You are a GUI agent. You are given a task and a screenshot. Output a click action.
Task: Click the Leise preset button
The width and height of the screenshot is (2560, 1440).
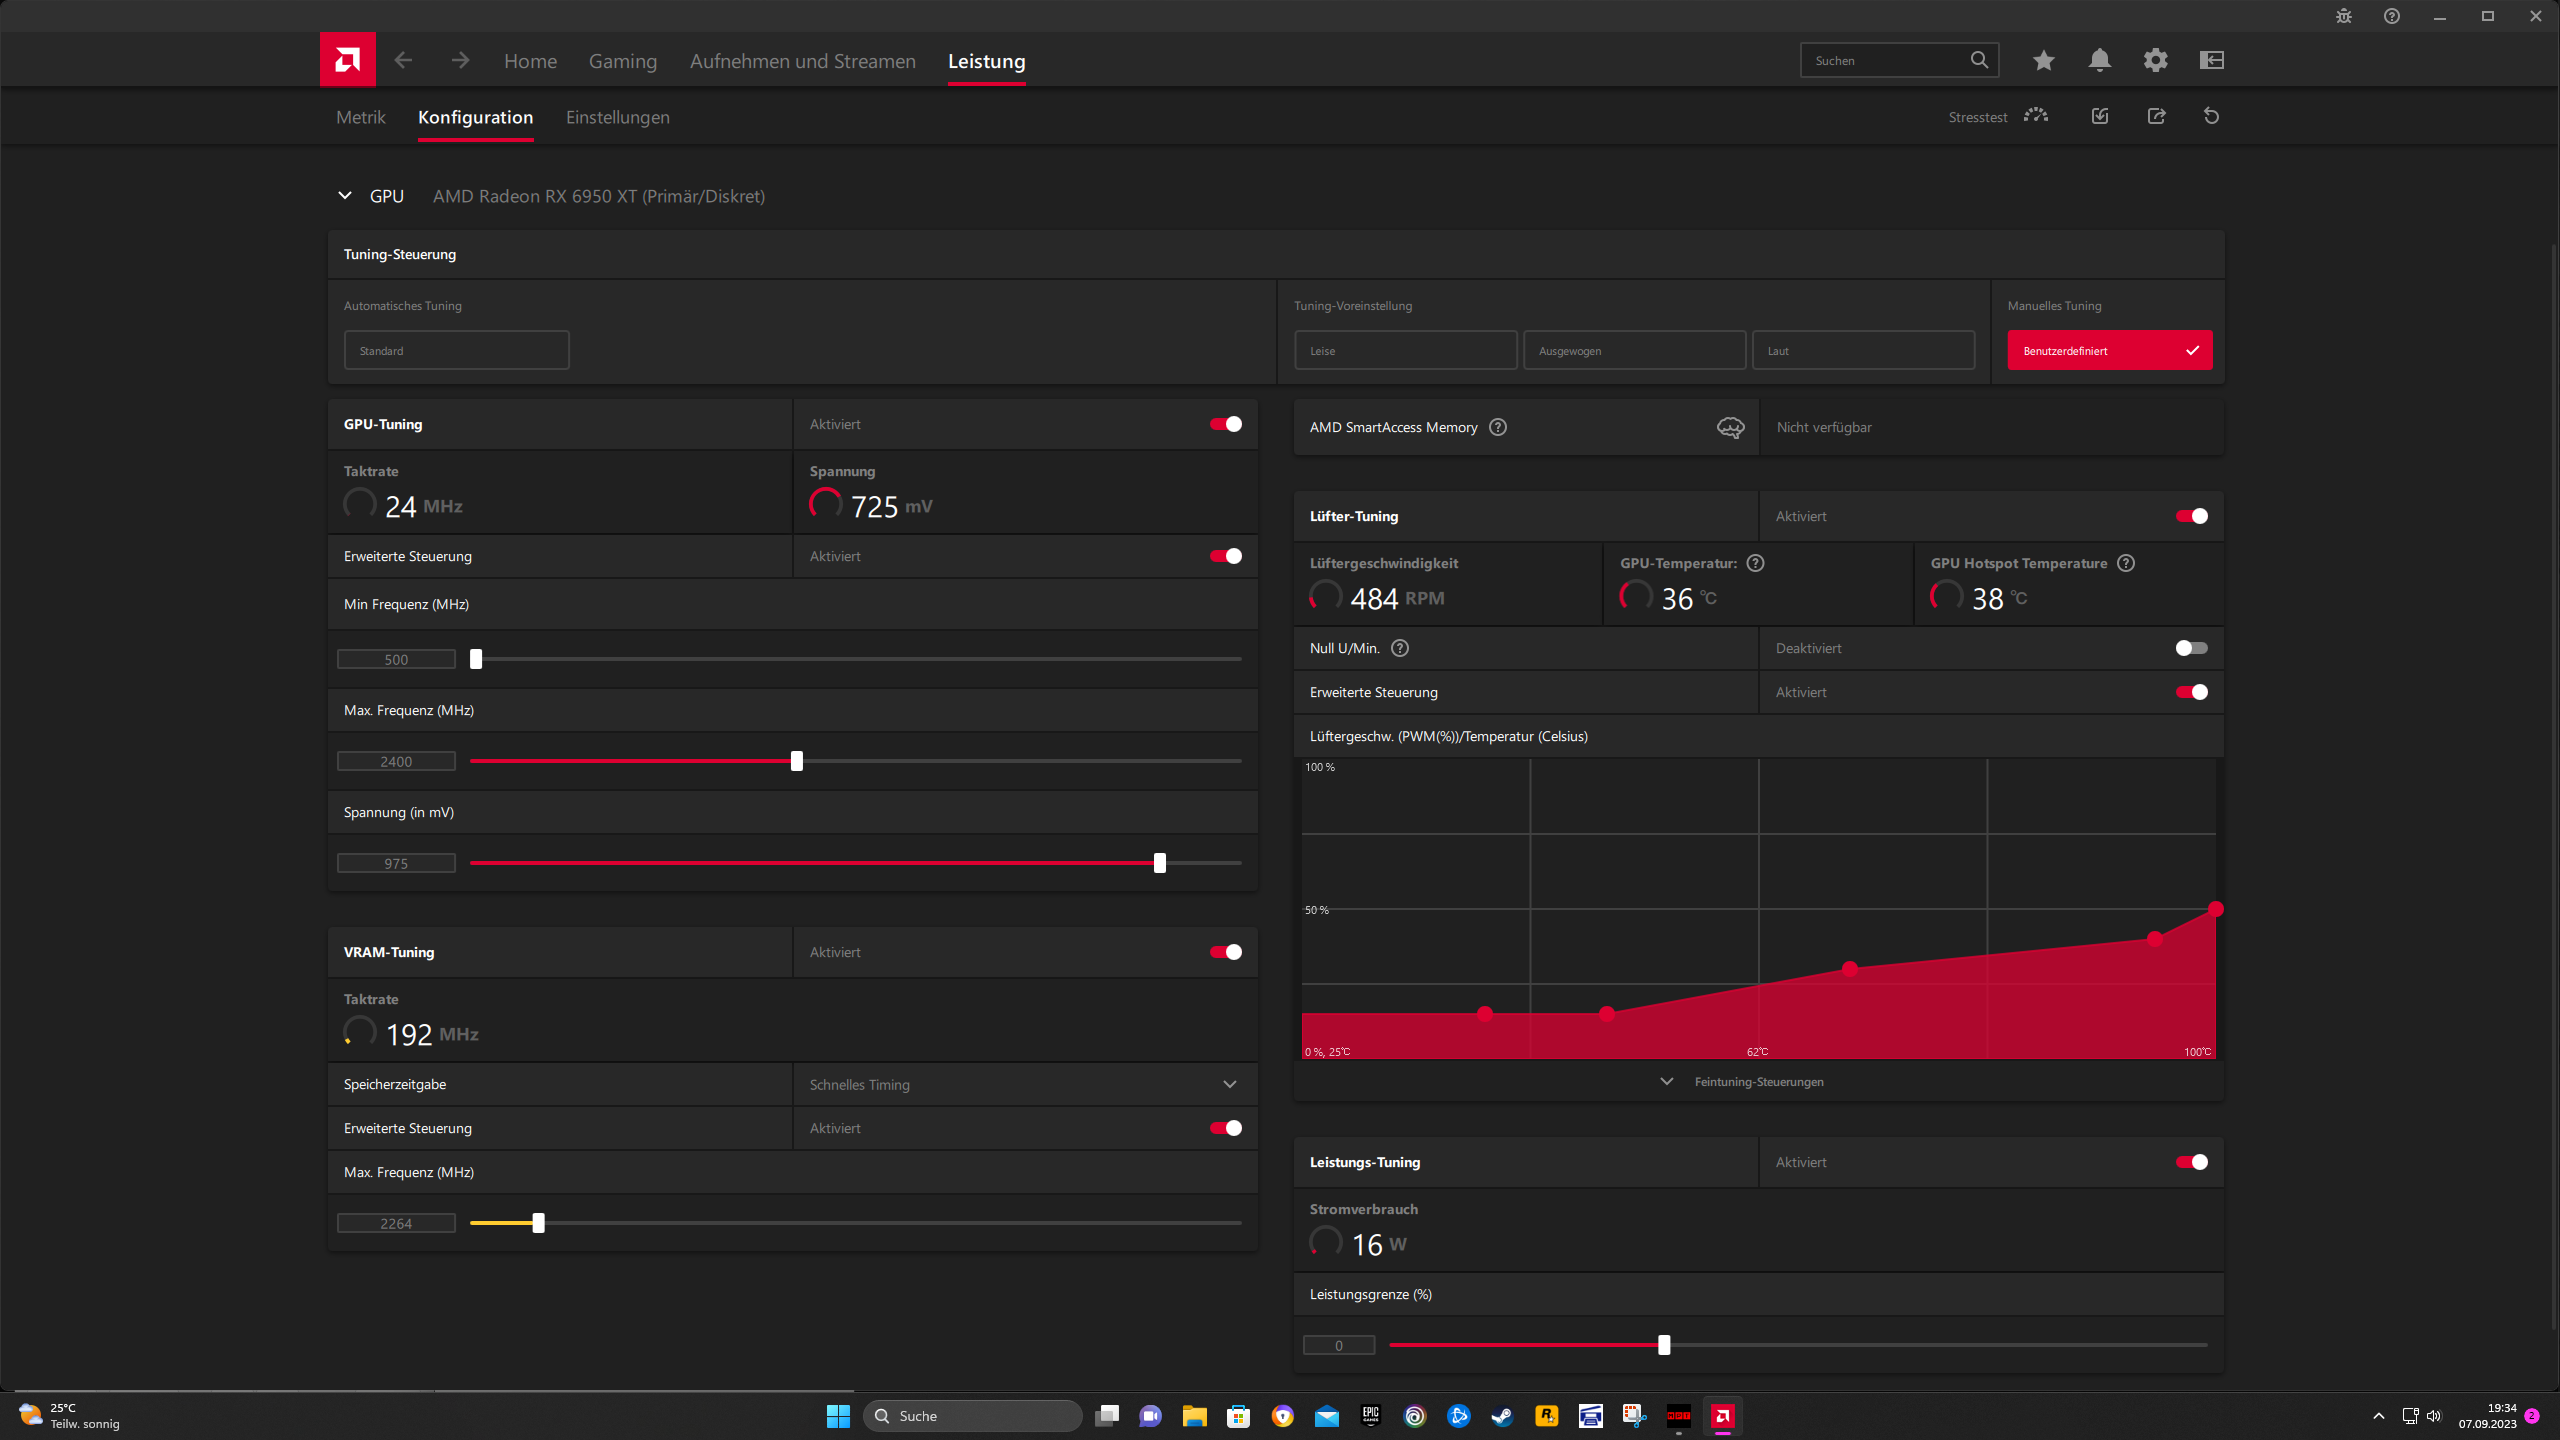point(1405,351)
